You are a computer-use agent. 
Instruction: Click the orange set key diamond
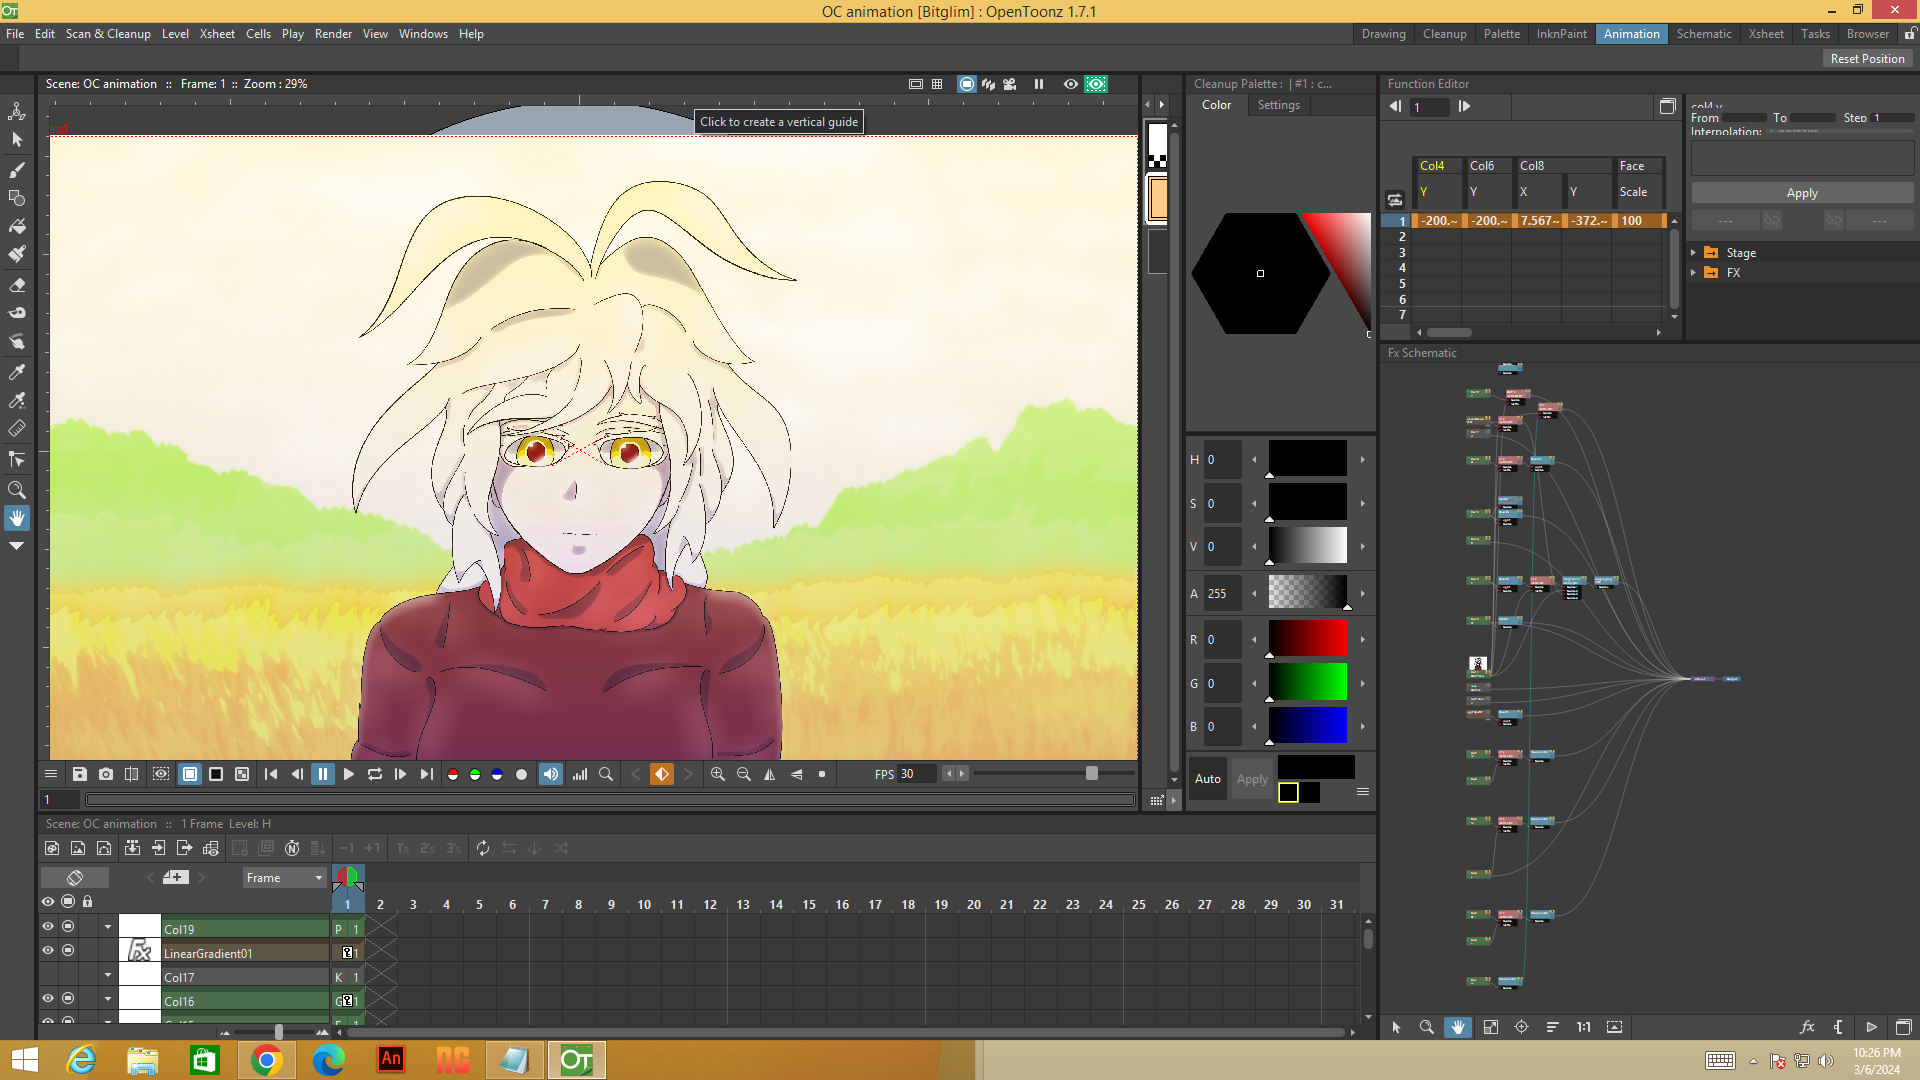662,774
